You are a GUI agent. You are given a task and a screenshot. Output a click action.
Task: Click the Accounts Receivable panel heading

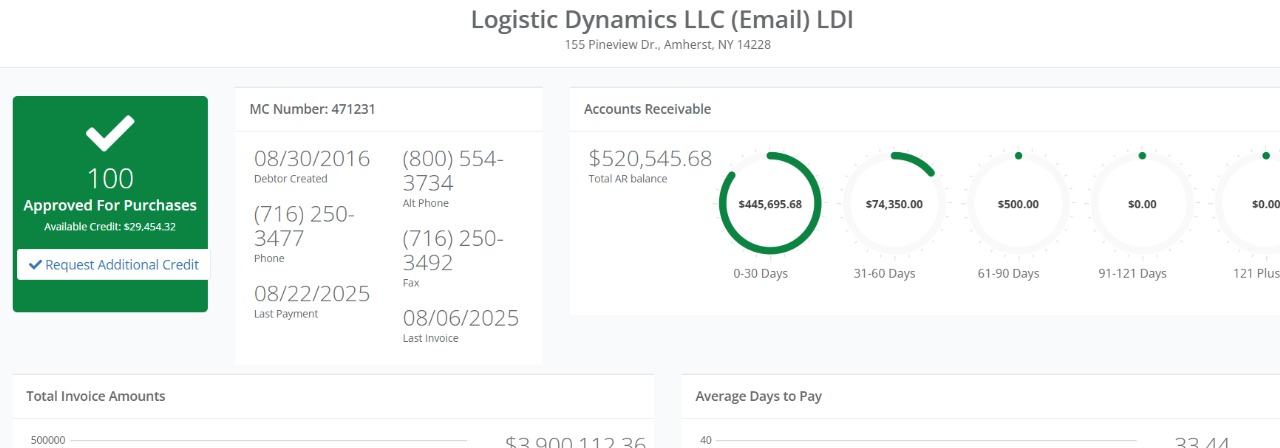coord(647,109)
